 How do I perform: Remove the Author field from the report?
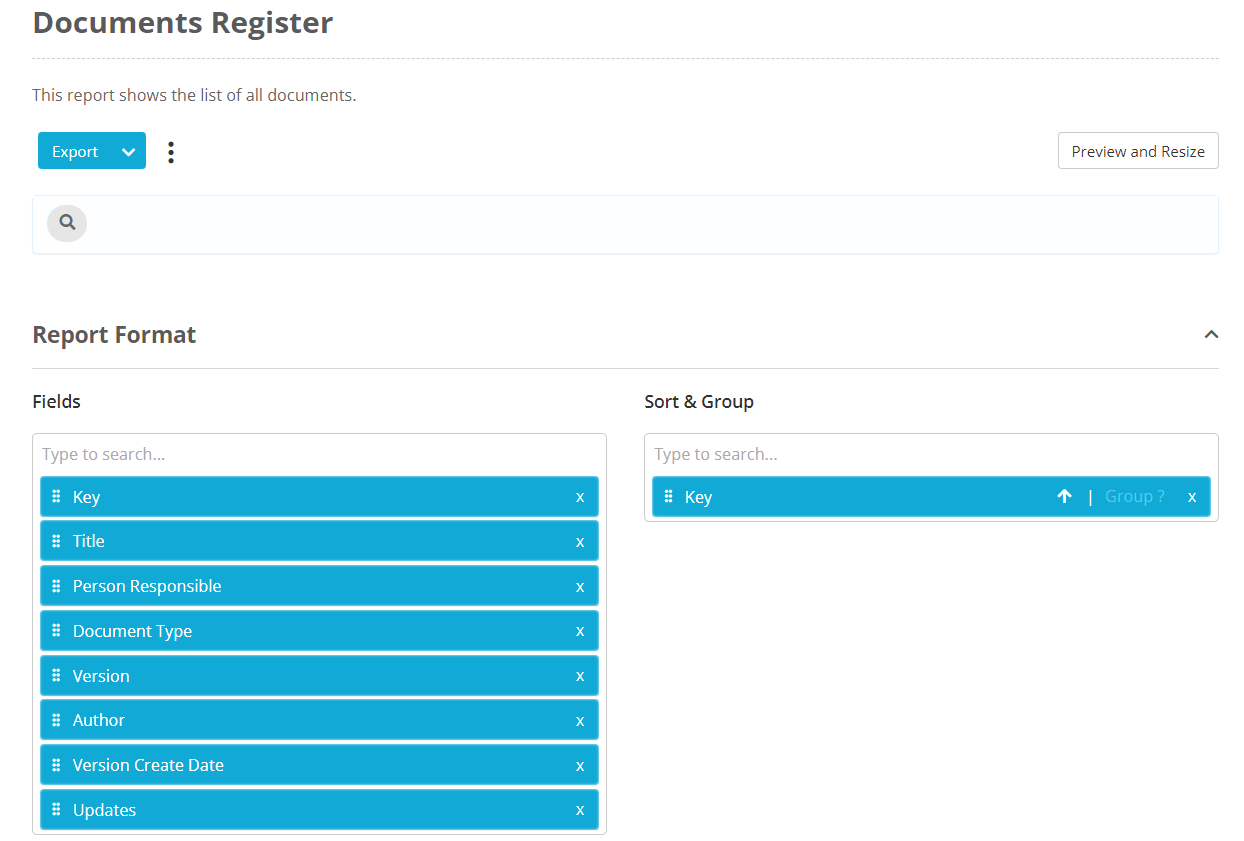pyautogui.click(x=580, y=720)
